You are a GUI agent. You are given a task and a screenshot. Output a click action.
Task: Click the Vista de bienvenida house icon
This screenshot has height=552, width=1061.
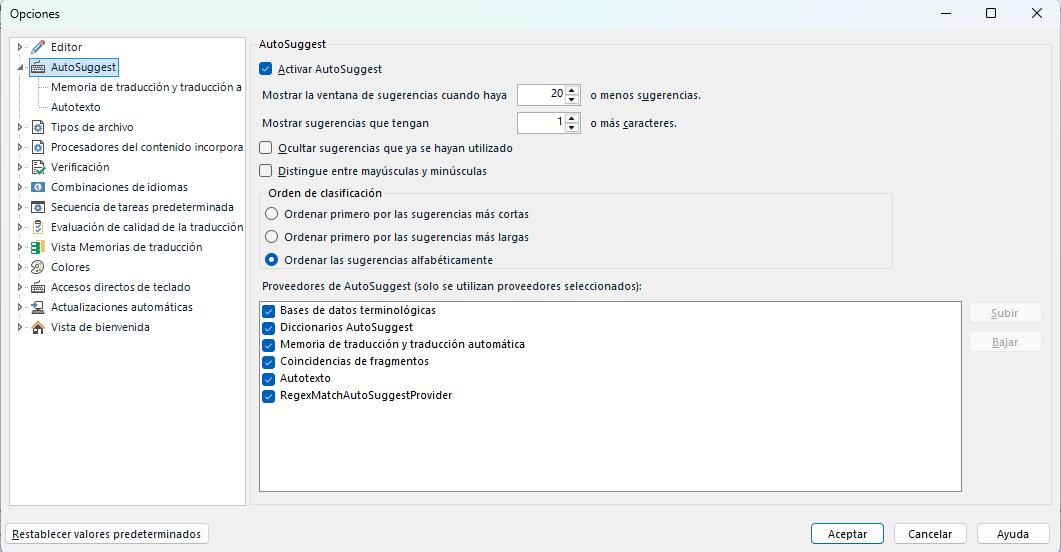(x=38, y=327)
